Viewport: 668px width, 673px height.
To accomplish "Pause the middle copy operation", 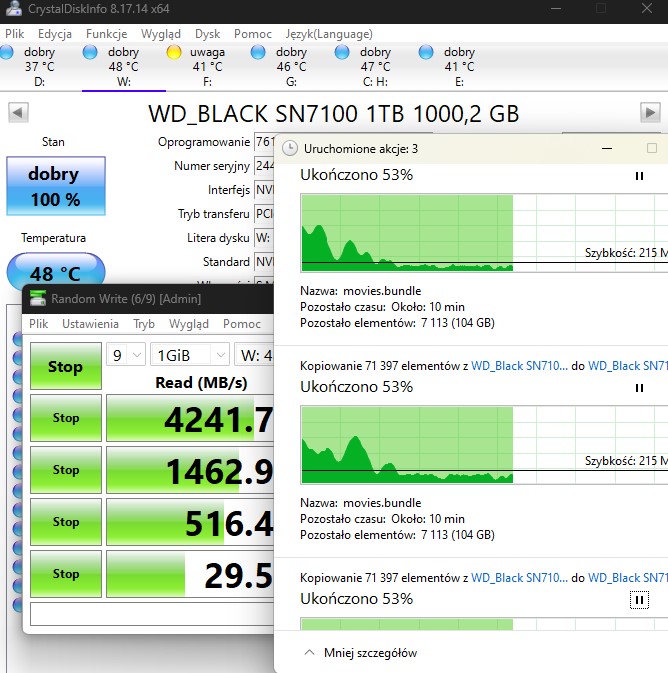I will (x=639, y=388).
